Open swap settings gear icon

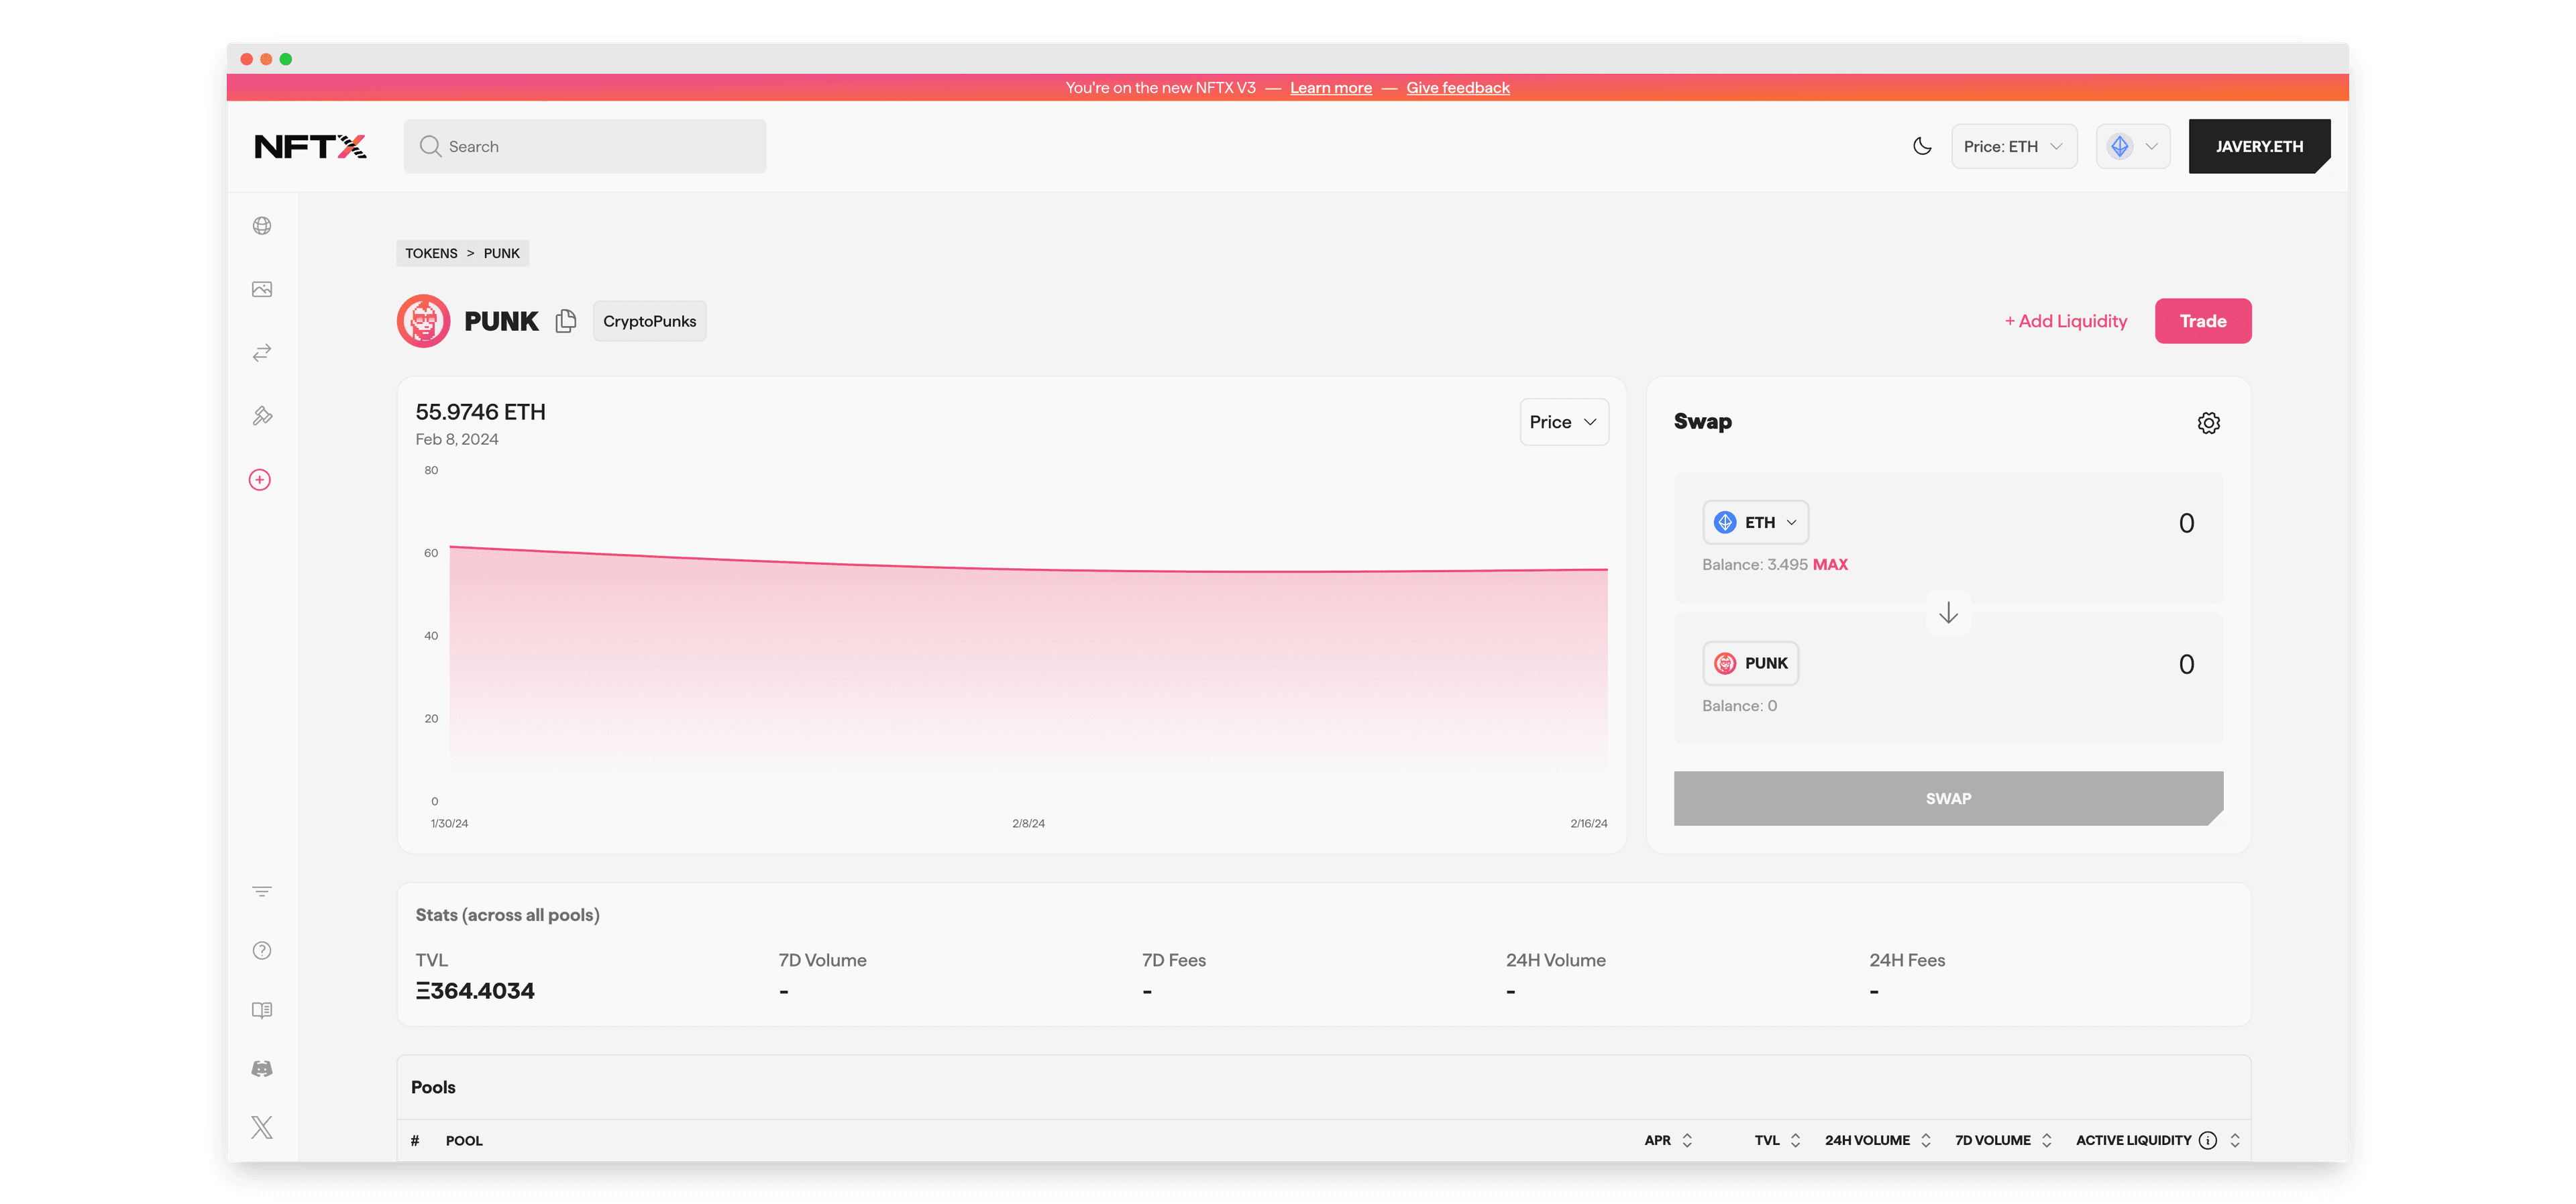(x=2208, y=423)
